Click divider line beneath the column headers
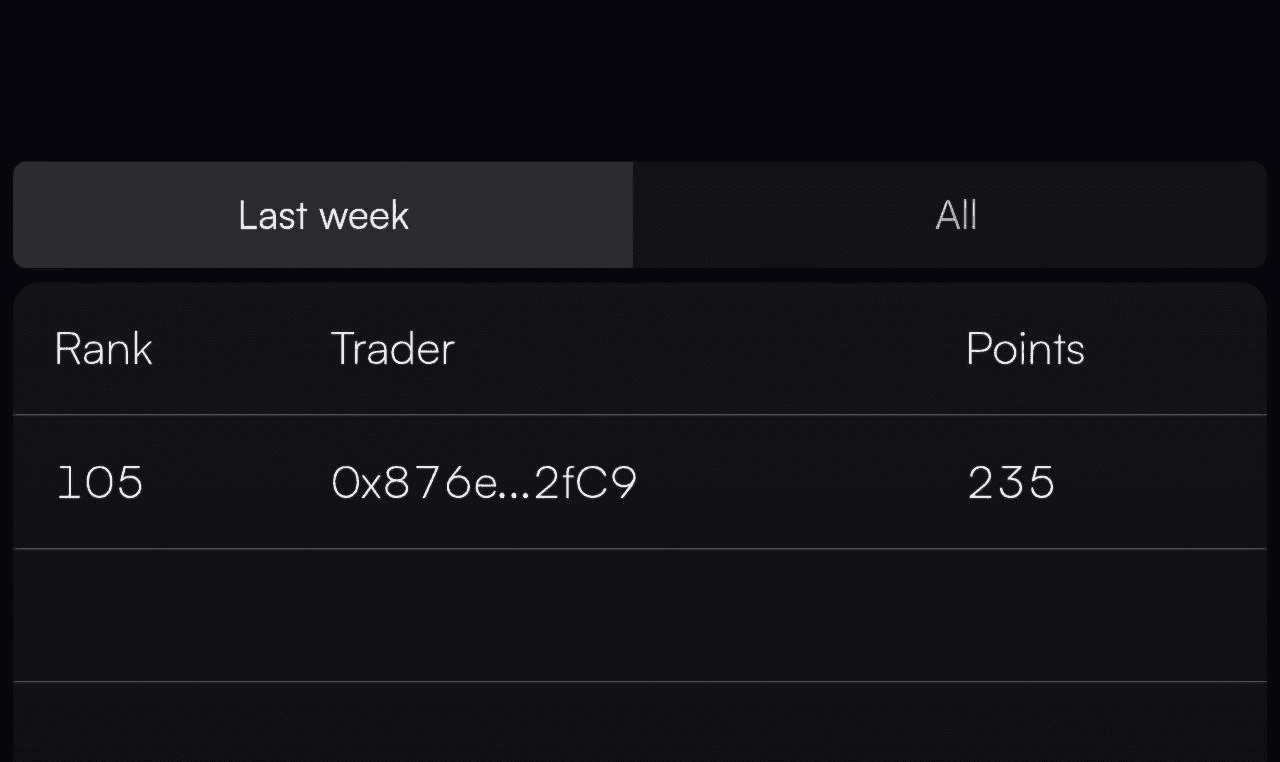 pyautogui.click(x=640, y=414)
